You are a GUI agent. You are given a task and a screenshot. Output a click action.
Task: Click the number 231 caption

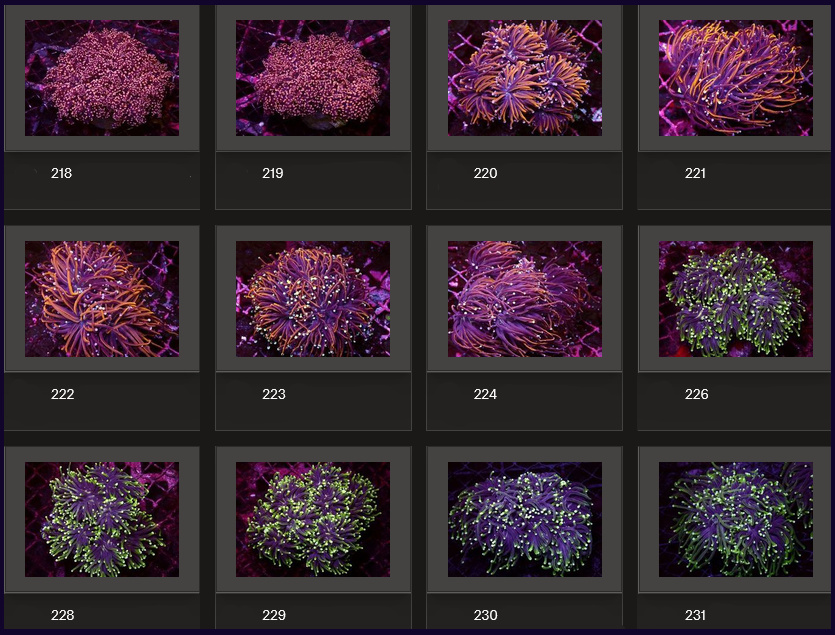click(x=695, y=615)
